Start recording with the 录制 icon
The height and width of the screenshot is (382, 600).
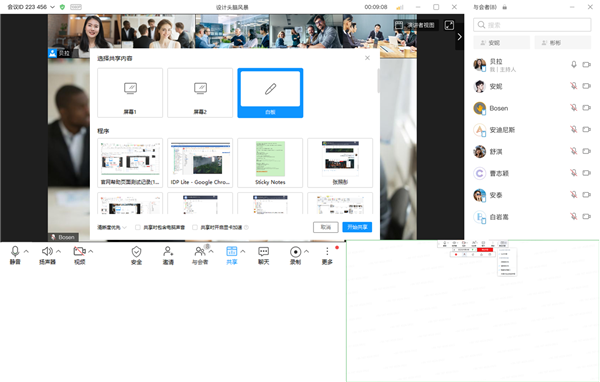(295, 255)
